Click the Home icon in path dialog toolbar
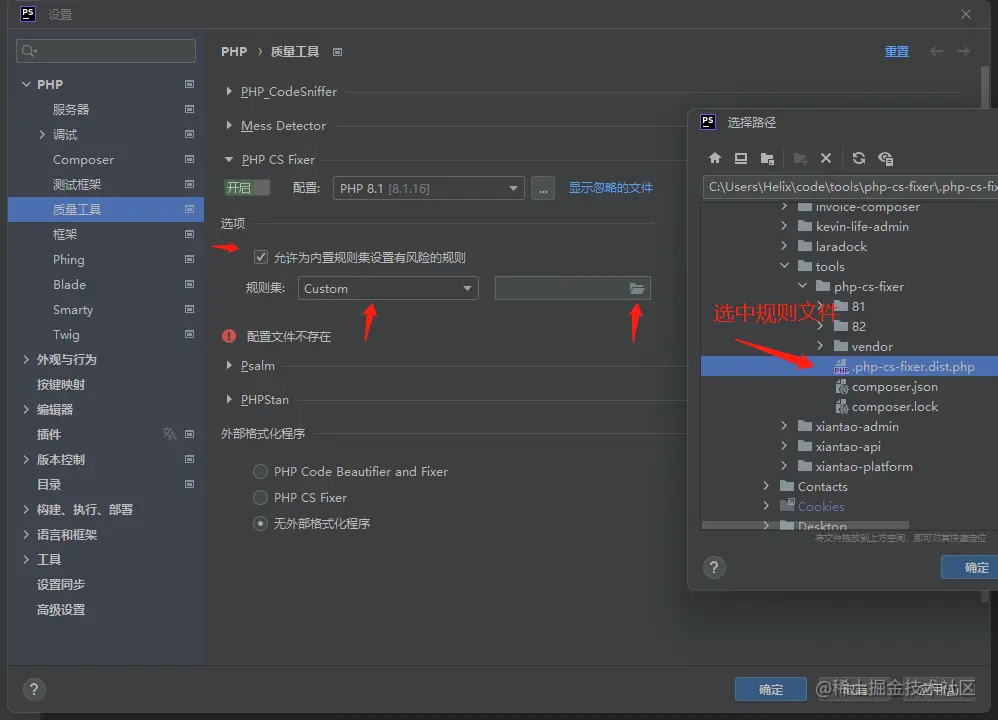Viewport: 998px width, 720px height. pos(715,159)
